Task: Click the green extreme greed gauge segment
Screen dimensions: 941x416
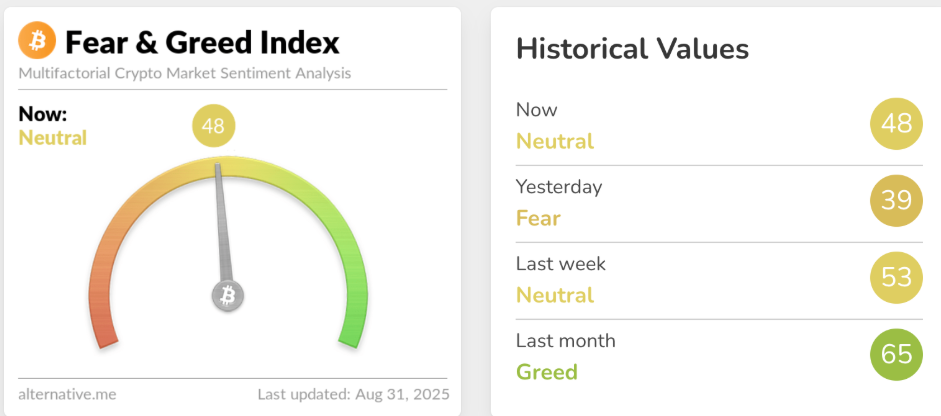Action: pos(352,310)
